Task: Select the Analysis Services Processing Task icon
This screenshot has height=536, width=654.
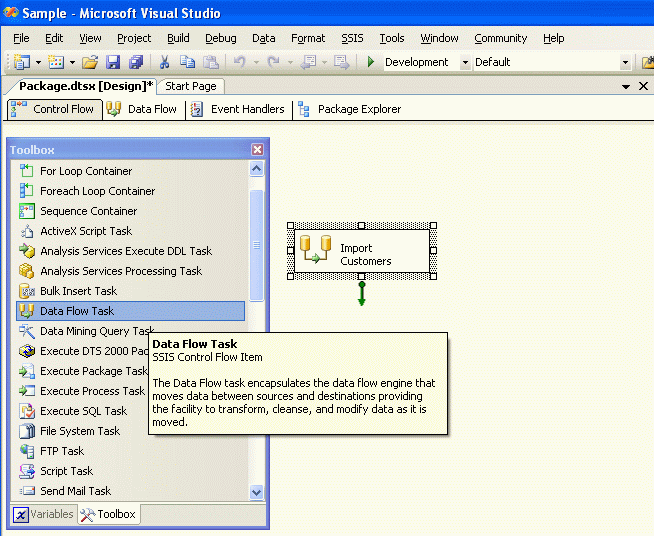Action: click(x=27, y=271)
